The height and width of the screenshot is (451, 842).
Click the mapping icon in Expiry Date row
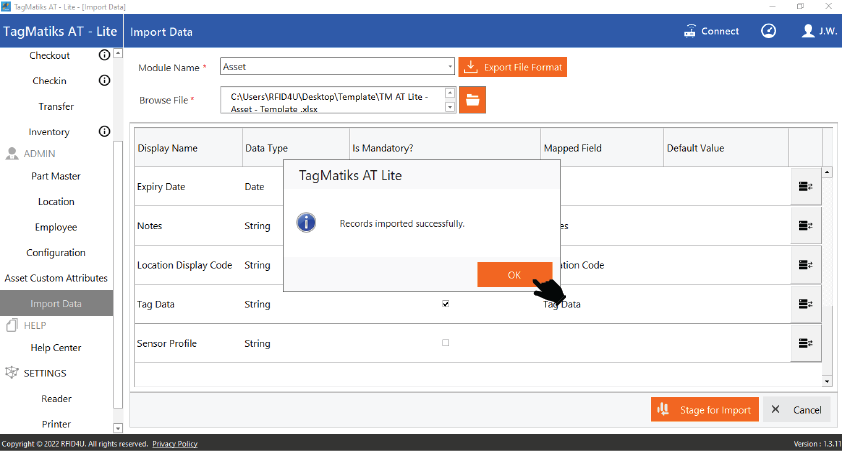pos(805,186)
